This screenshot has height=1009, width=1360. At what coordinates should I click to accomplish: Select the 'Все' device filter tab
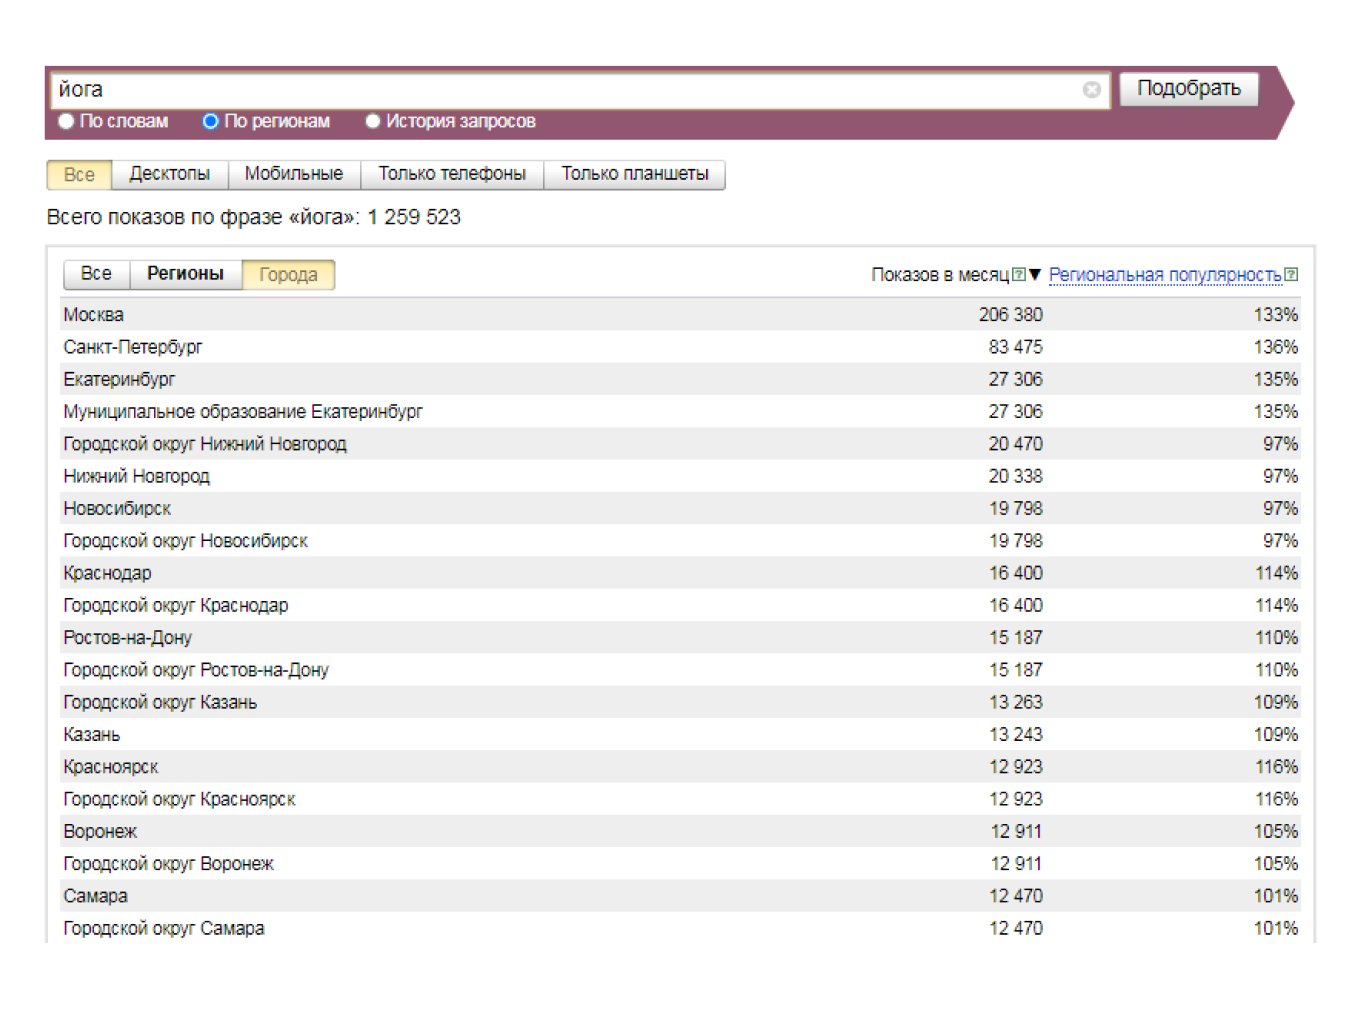79,175
